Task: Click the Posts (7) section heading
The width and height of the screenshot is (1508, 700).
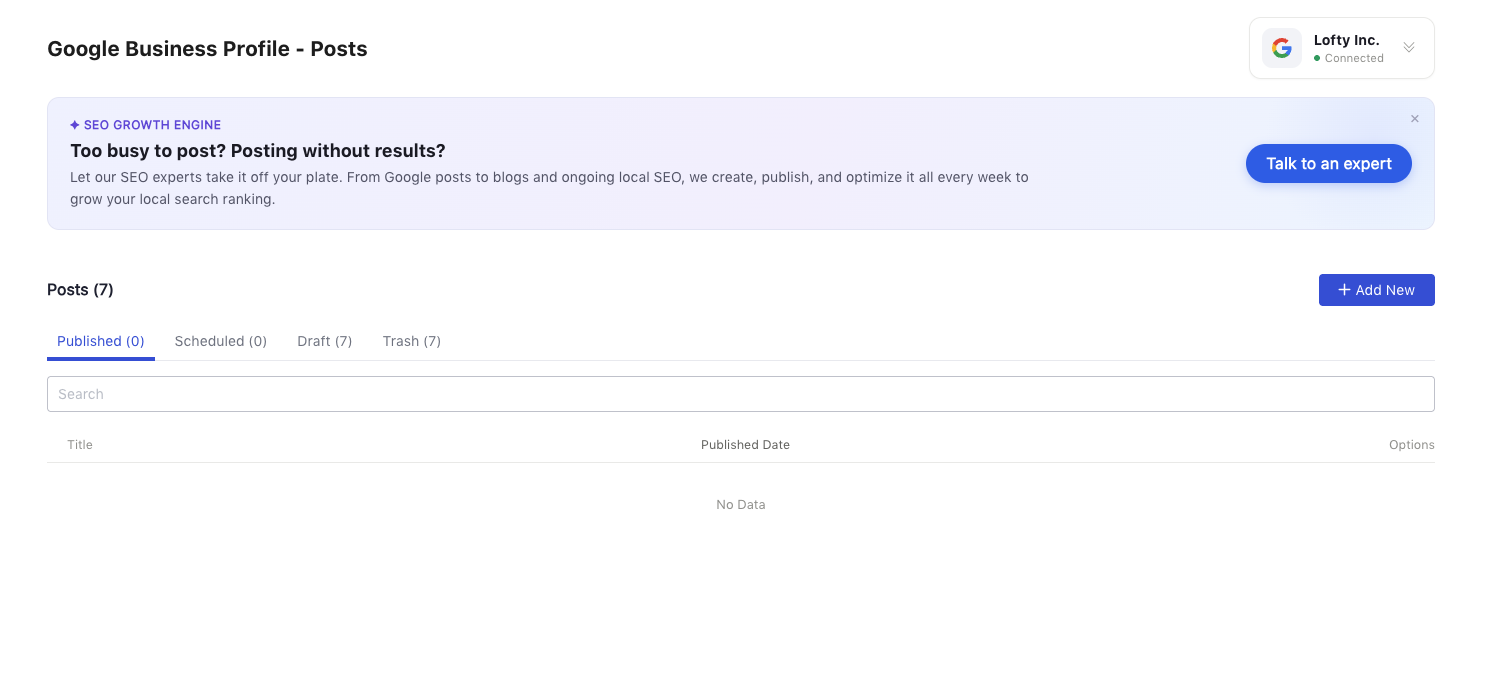Action: [x=80, y=290]
